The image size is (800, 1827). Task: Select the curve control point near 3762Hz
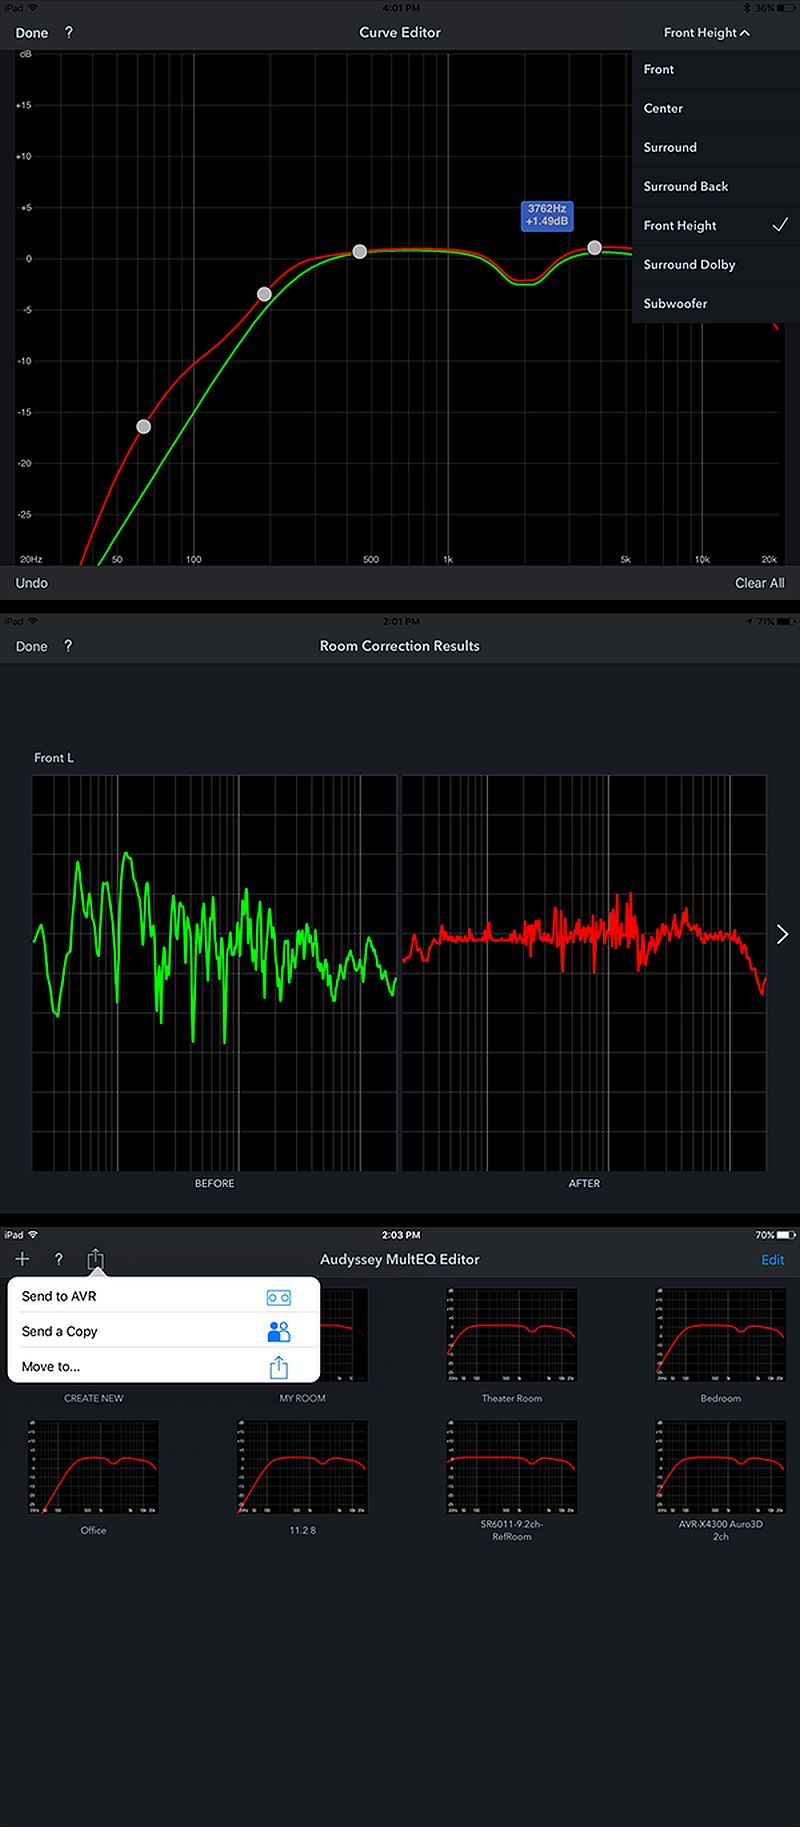[594, 247]
